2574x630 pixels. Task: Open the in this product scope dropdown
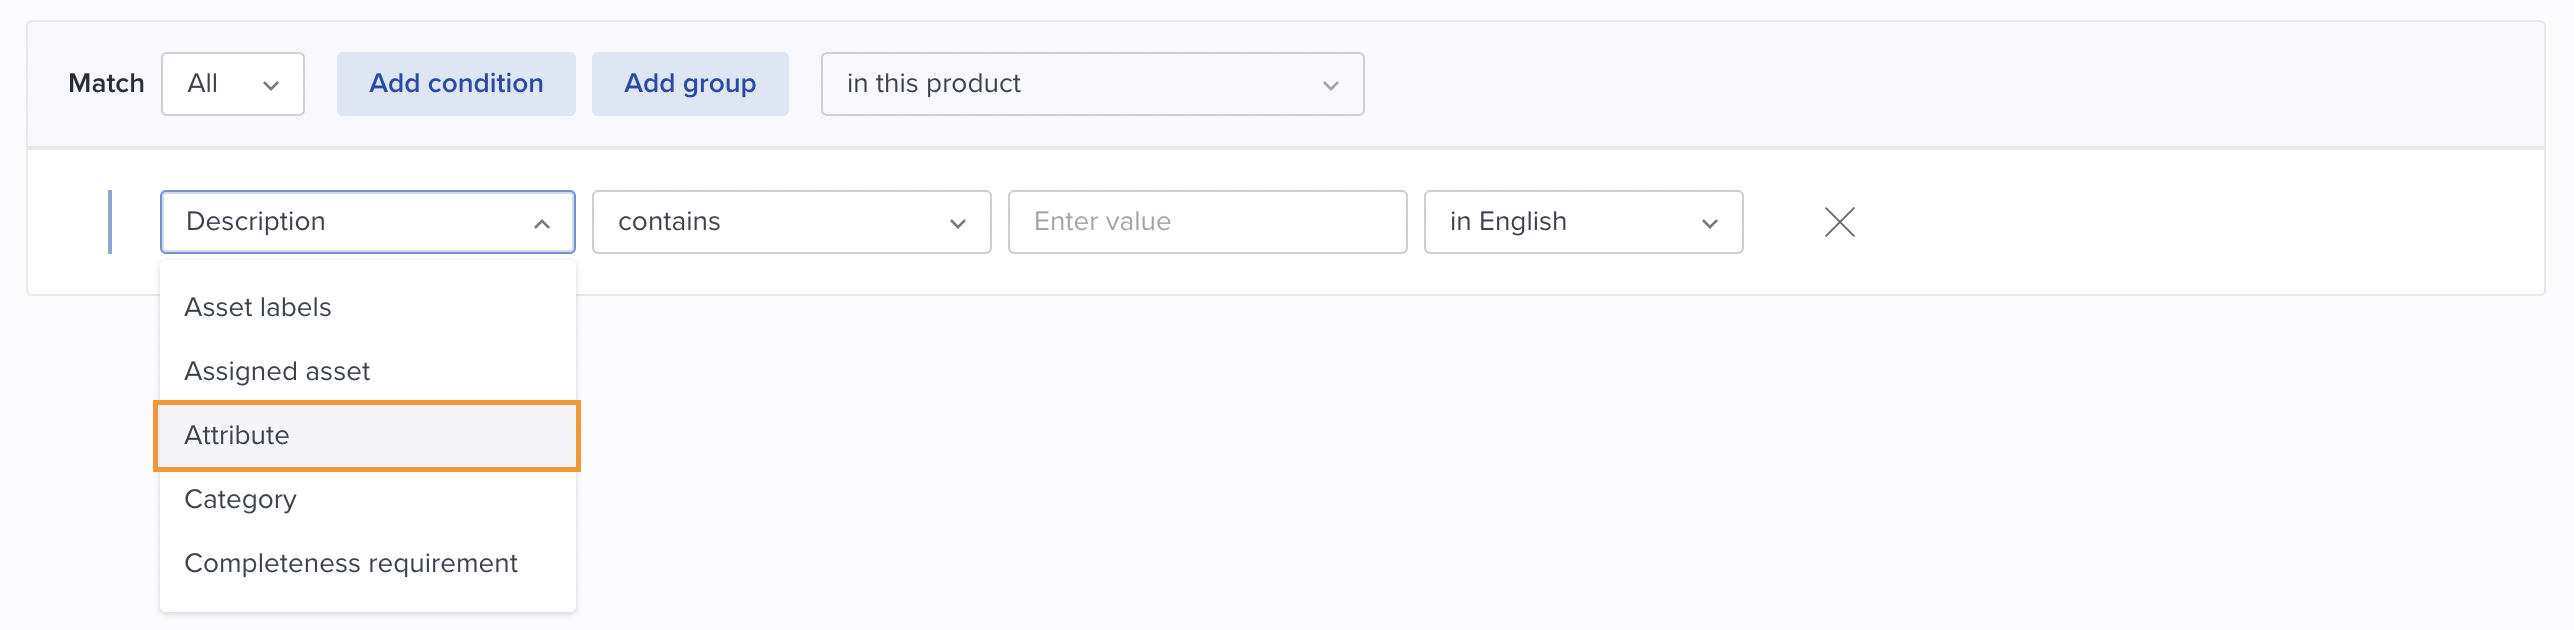coord(1092,84)
